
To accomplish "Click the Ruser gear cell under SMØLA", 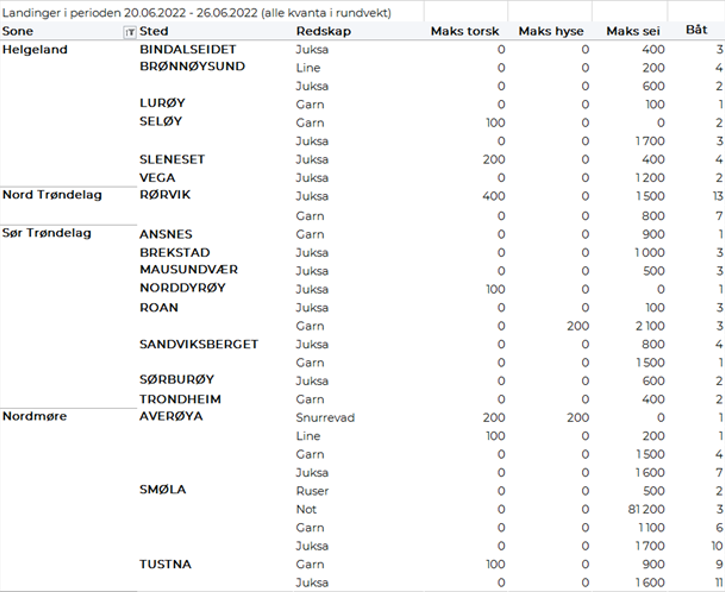I will point(312,491).
